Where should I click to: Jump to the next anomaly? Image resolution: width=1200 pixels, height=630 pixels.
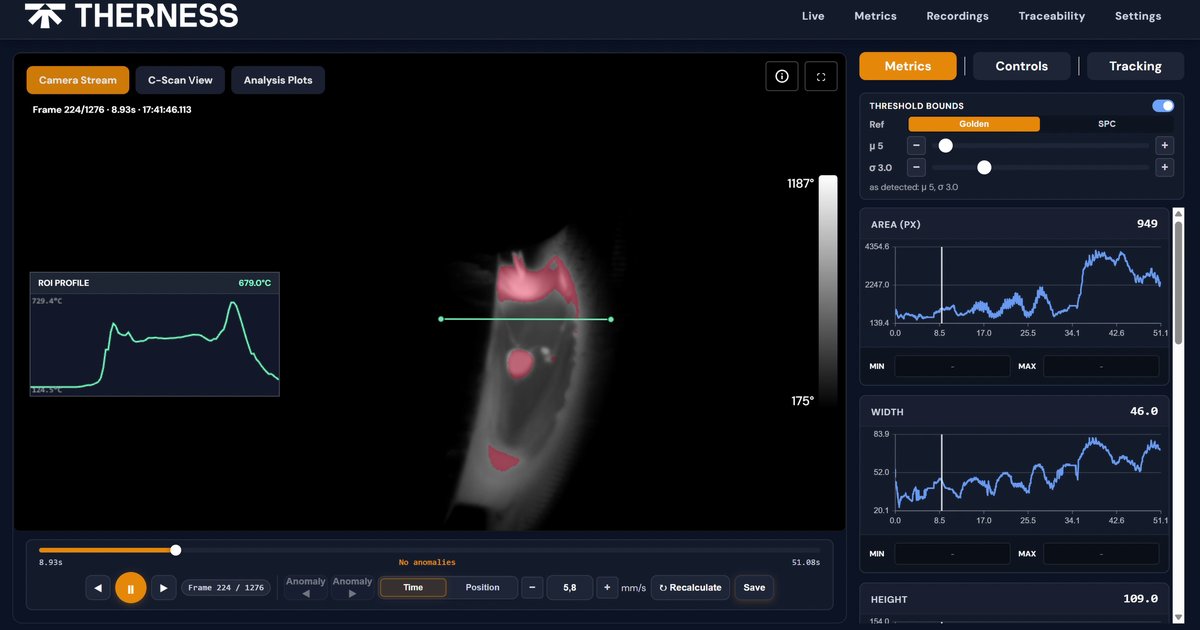(352, 587)
